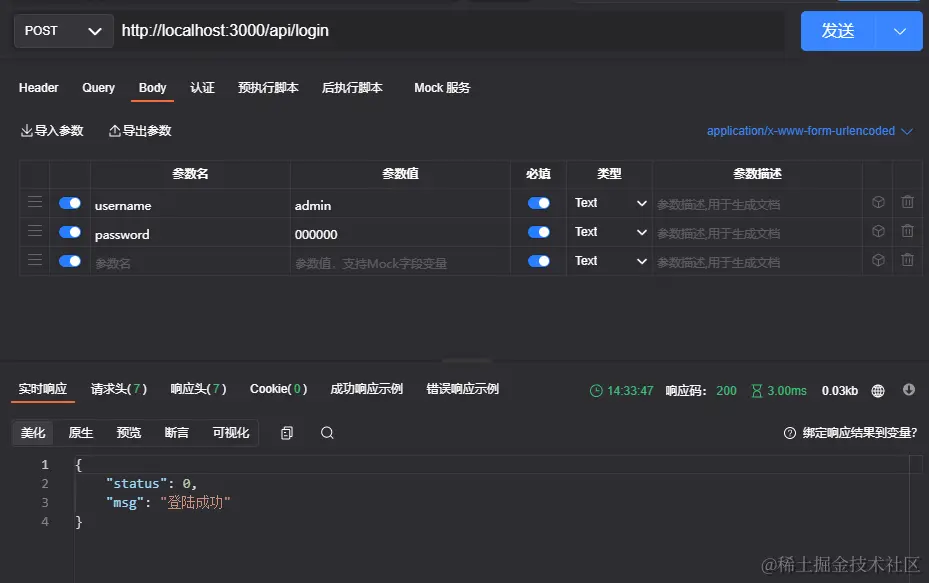Open the Mock variable picker for username row
Screen dimensions: 929x583
tap(878, 201)
